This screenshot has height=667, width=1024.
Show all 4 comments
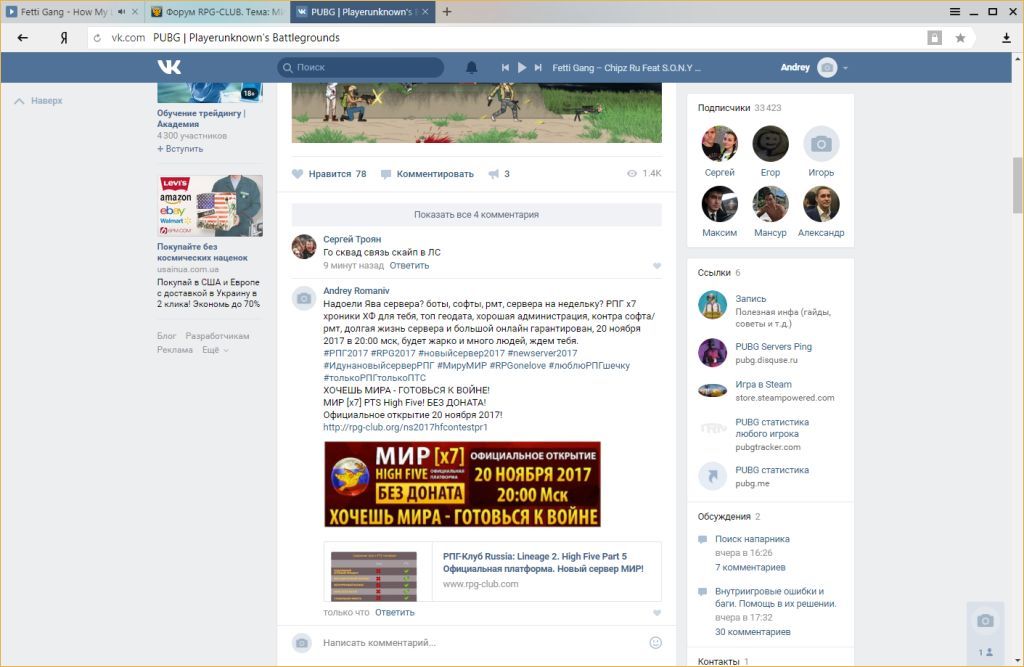coord(476,214)
